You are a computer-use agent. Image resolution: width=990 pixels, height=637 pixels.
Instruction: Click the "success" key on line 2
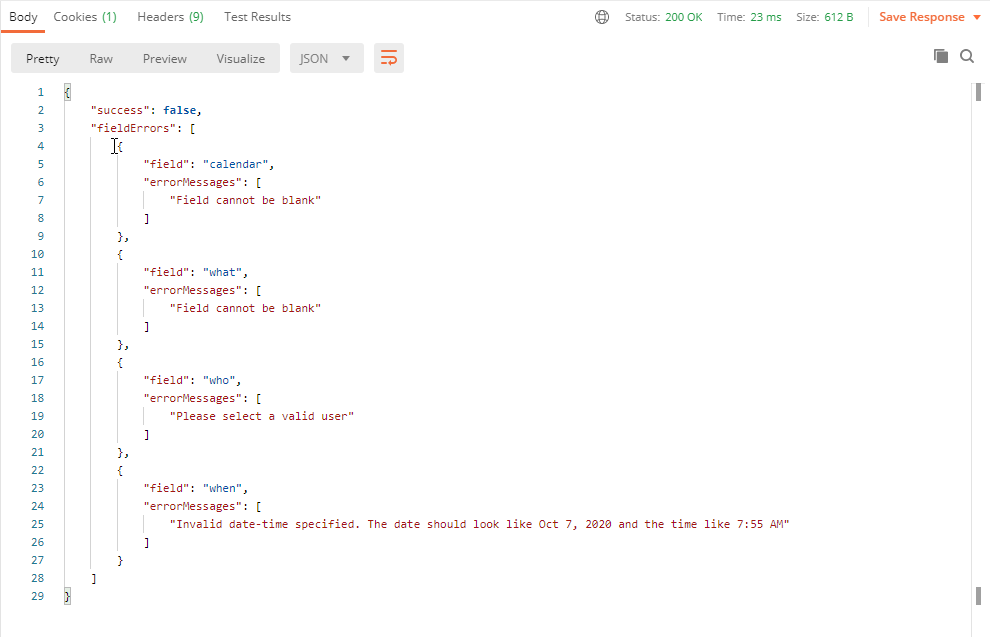[x=121, y=110]
